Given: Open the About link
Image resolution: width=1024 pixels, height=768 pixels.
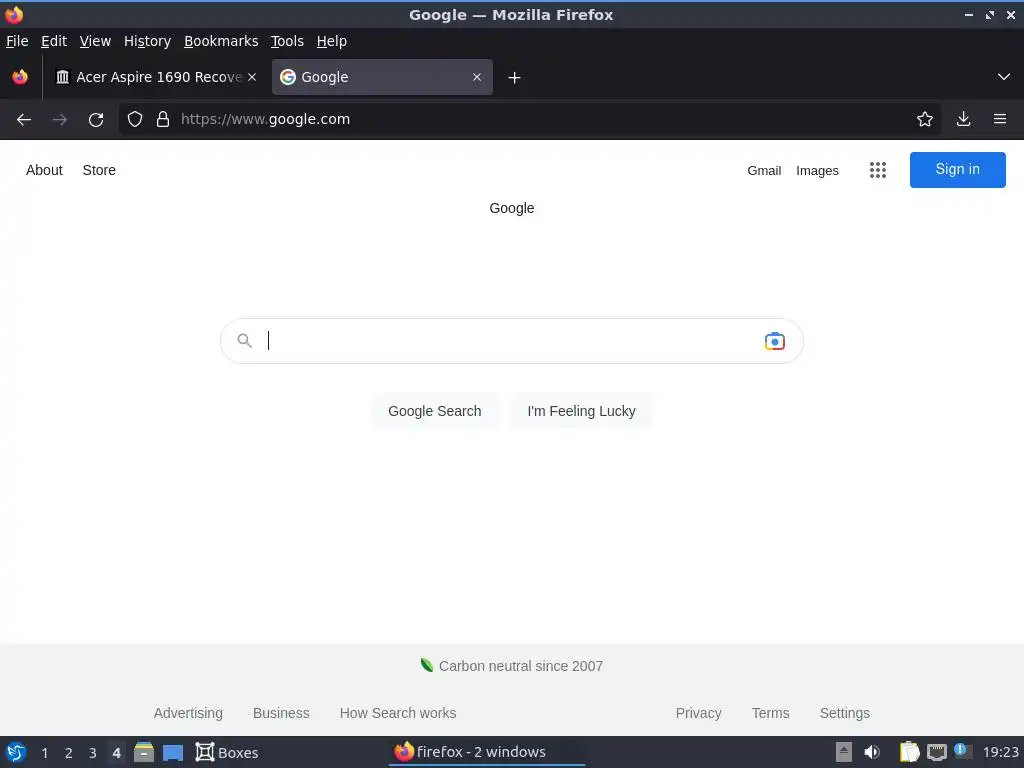Looking at the screenshot, I should pos(44,170).
